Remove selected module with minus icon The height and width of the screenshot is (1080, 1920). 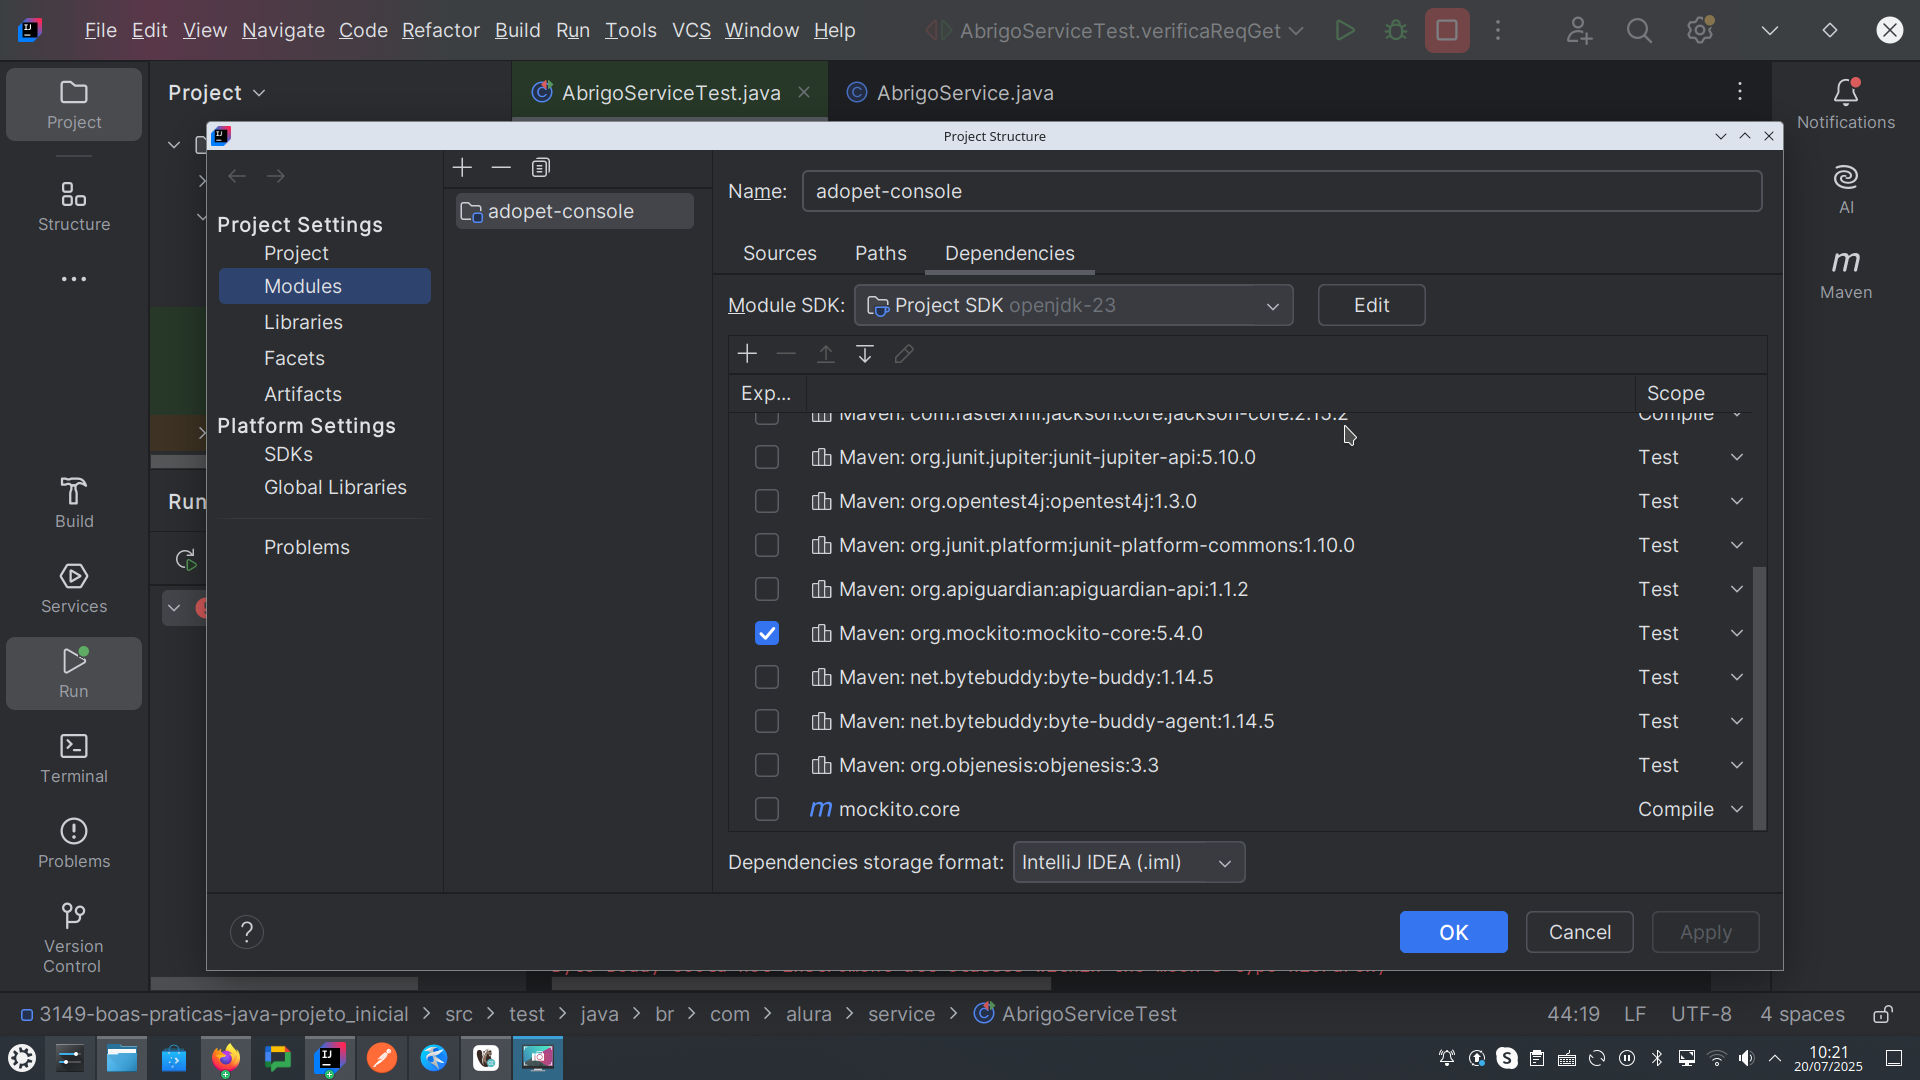tap(501, 167)
